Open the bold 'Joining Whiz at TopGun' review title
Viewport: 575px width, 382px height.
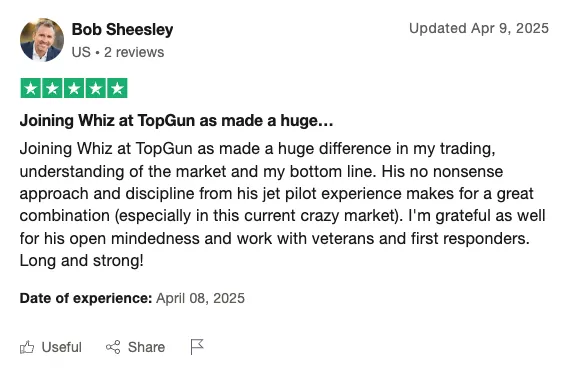pos(176,120)
